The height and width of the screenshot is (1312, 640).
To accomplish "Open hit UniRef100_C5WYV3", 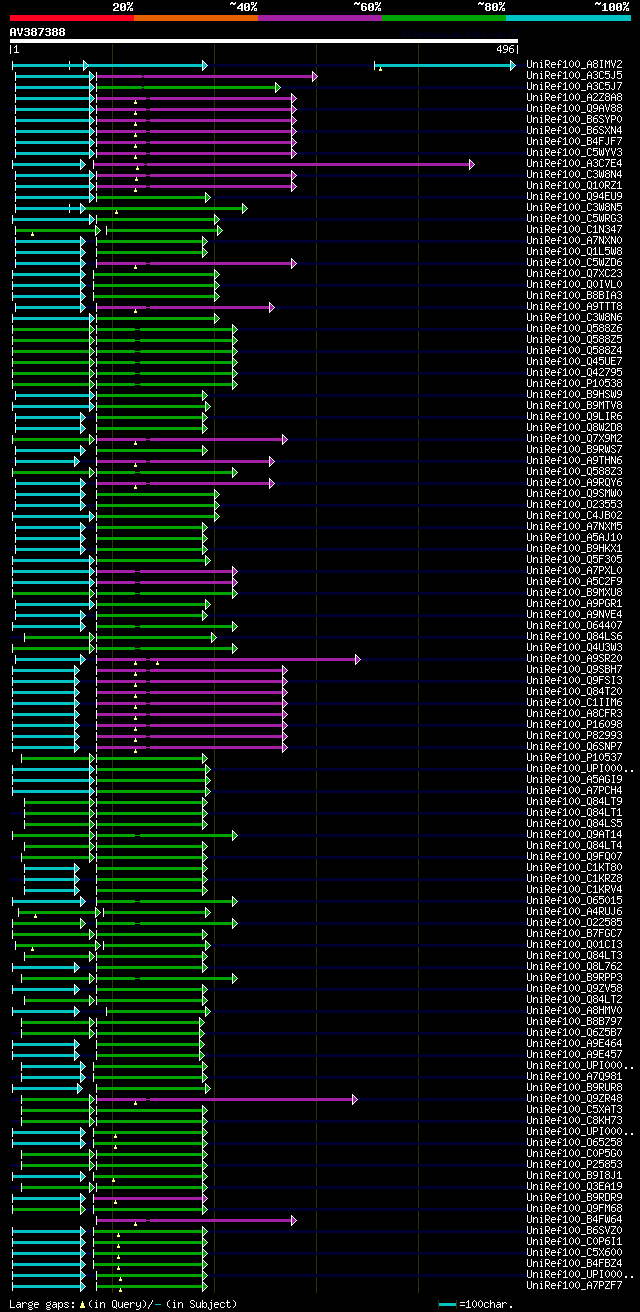I will [x=576, y=152].
